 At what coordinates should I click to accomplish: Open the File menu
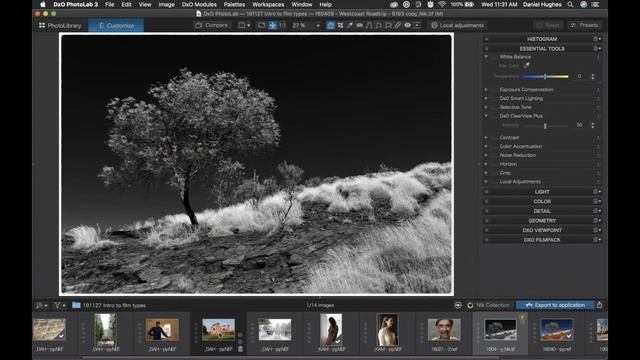[x=109, y=4]
